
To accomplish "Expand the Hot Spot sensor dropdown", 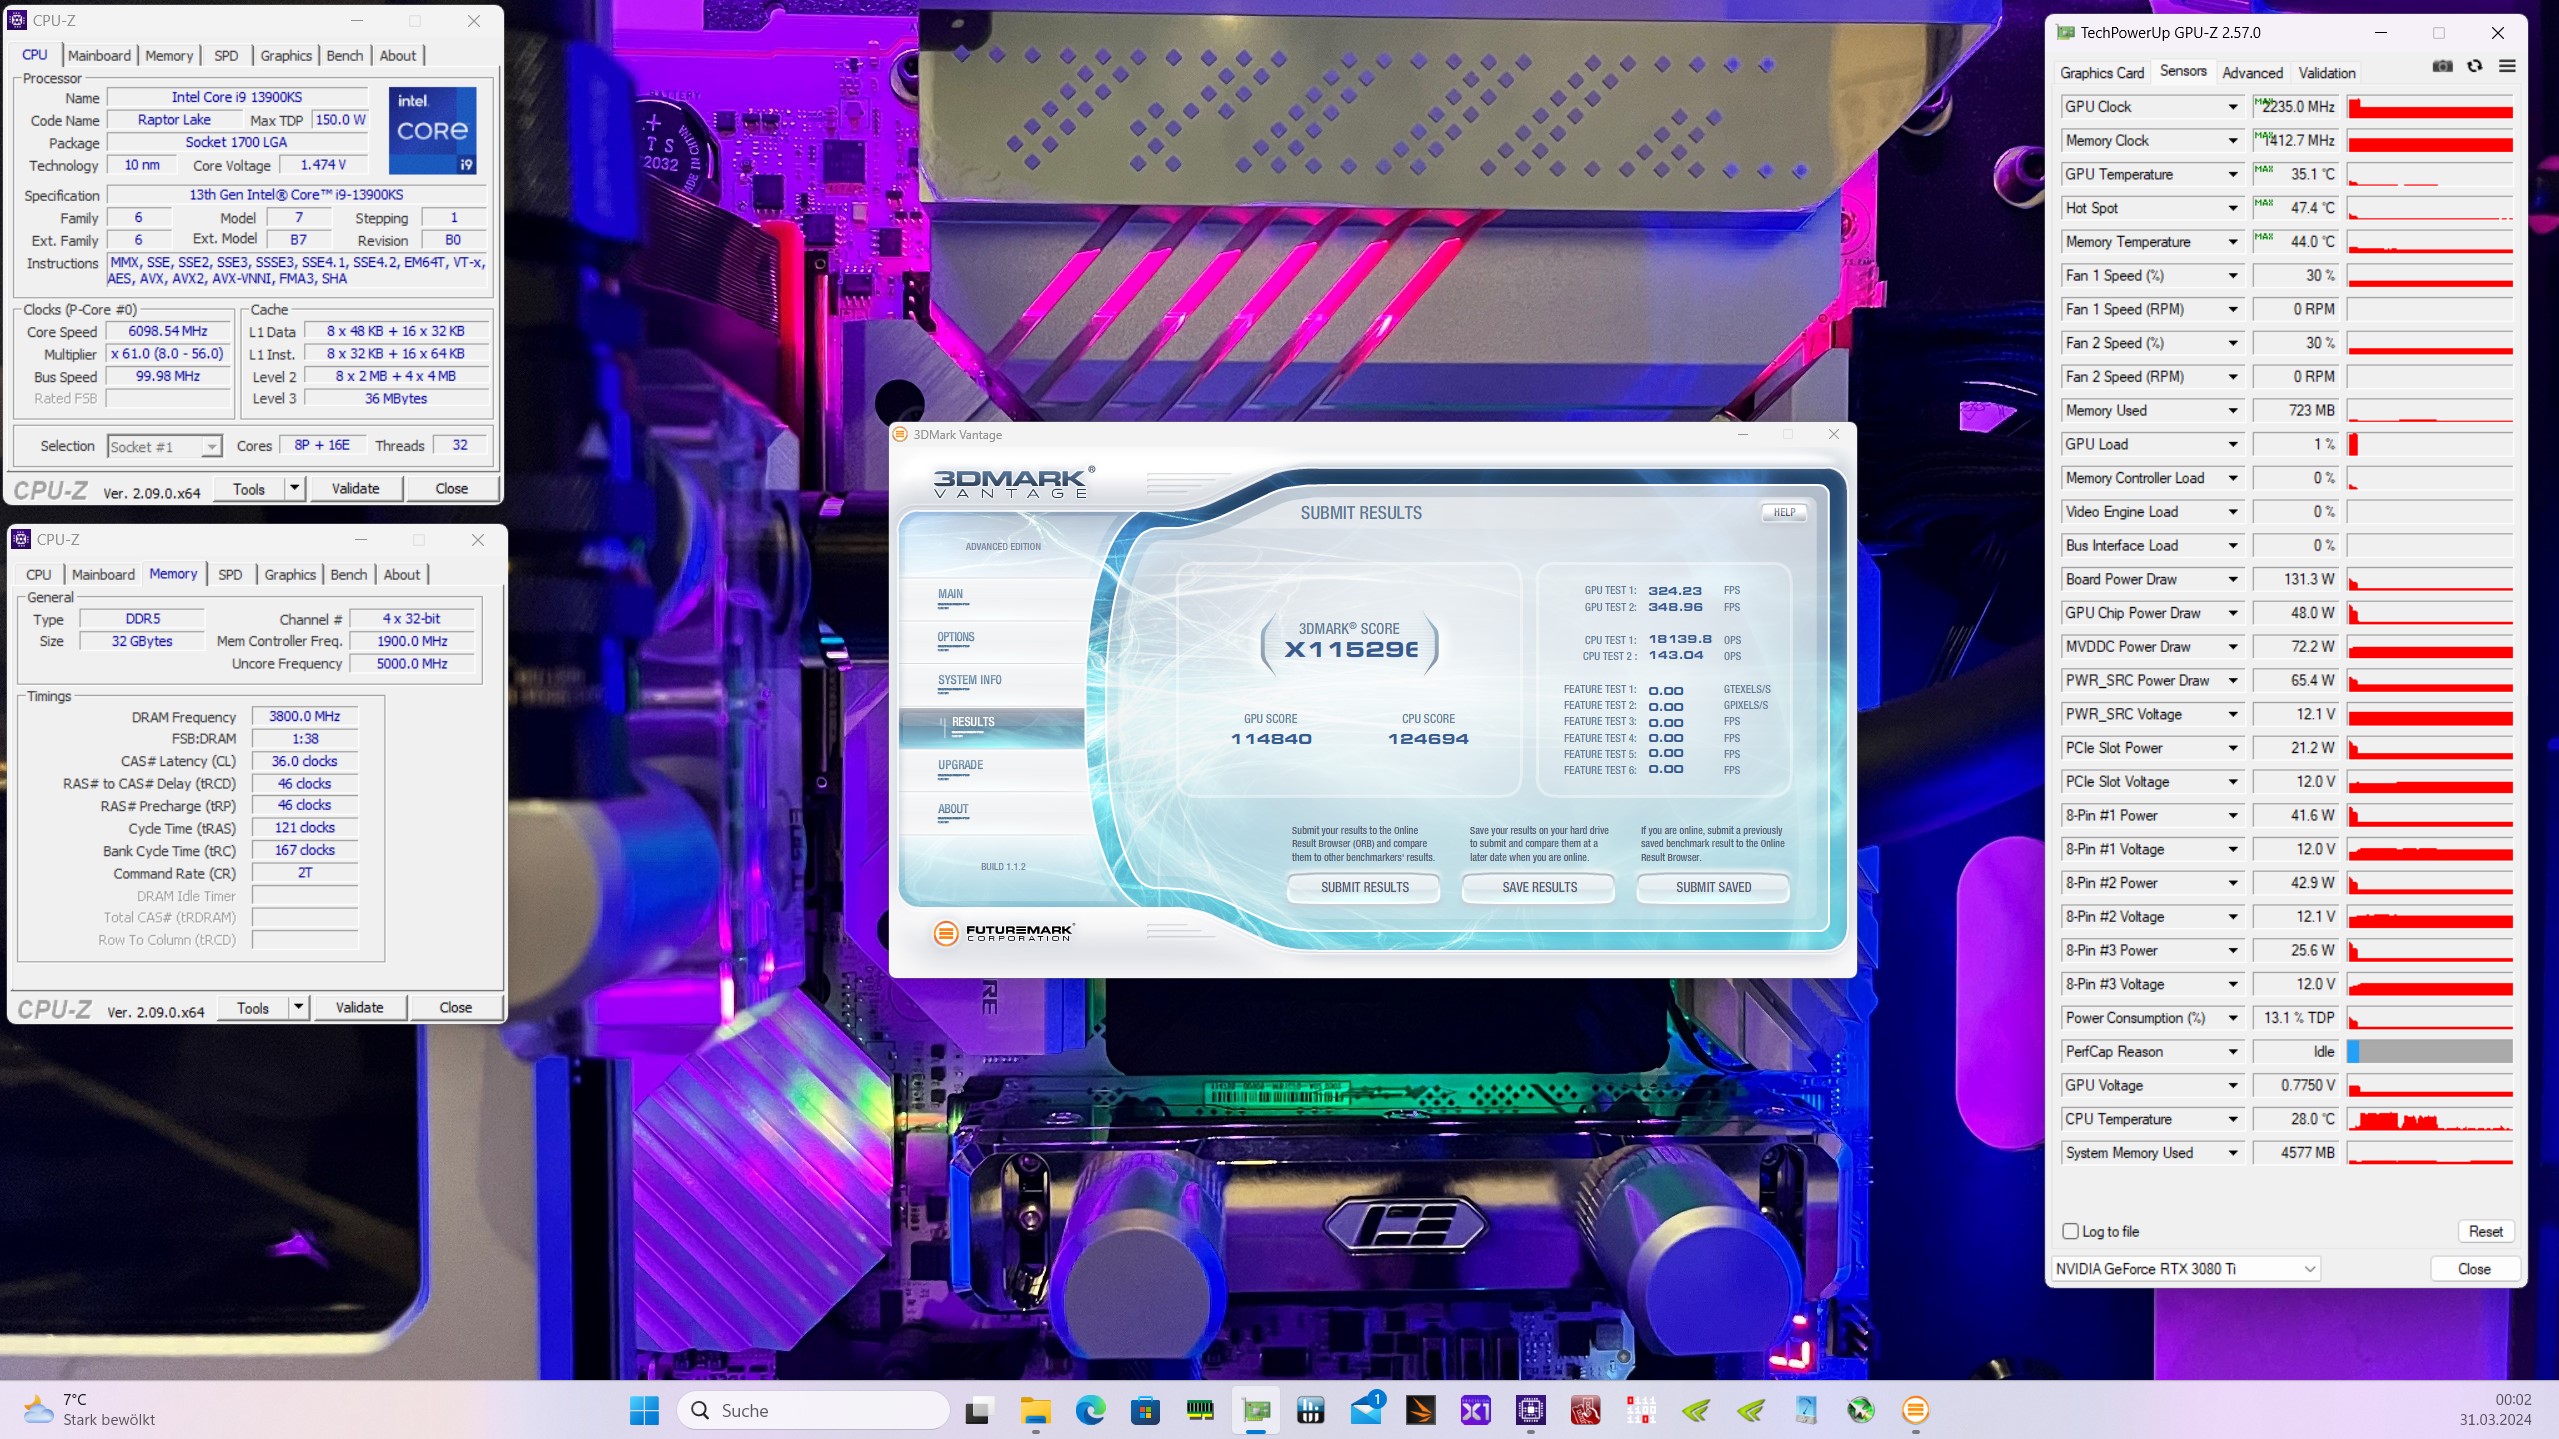I will 2232,208.
